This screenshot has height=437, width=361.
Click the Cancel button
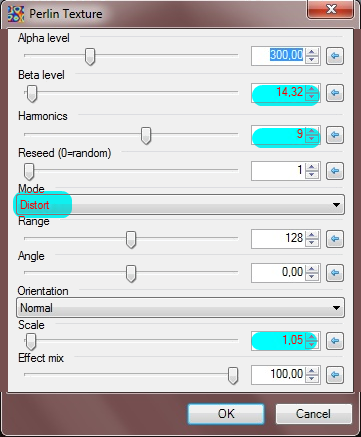tap(314, 414)
